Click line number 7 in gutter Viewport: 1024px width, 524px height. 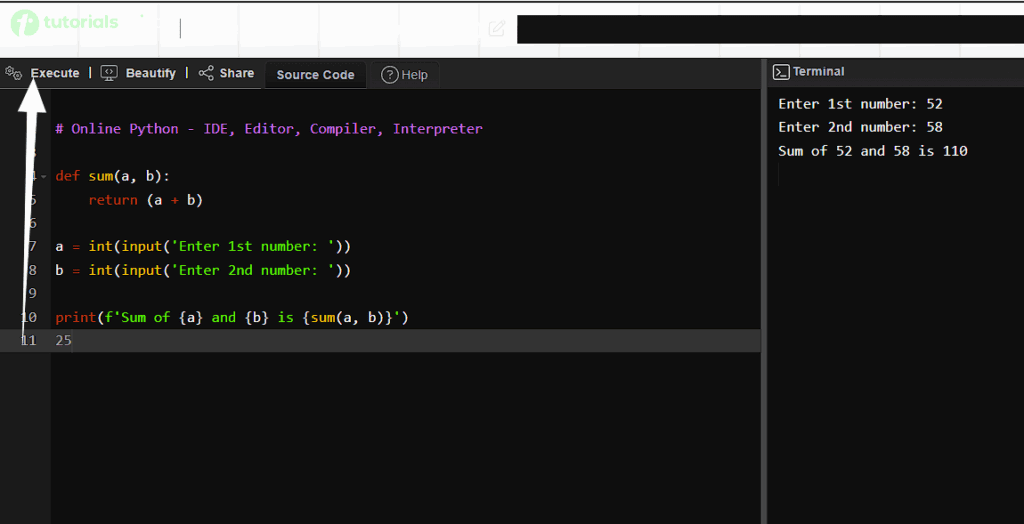tap(32, 246)
